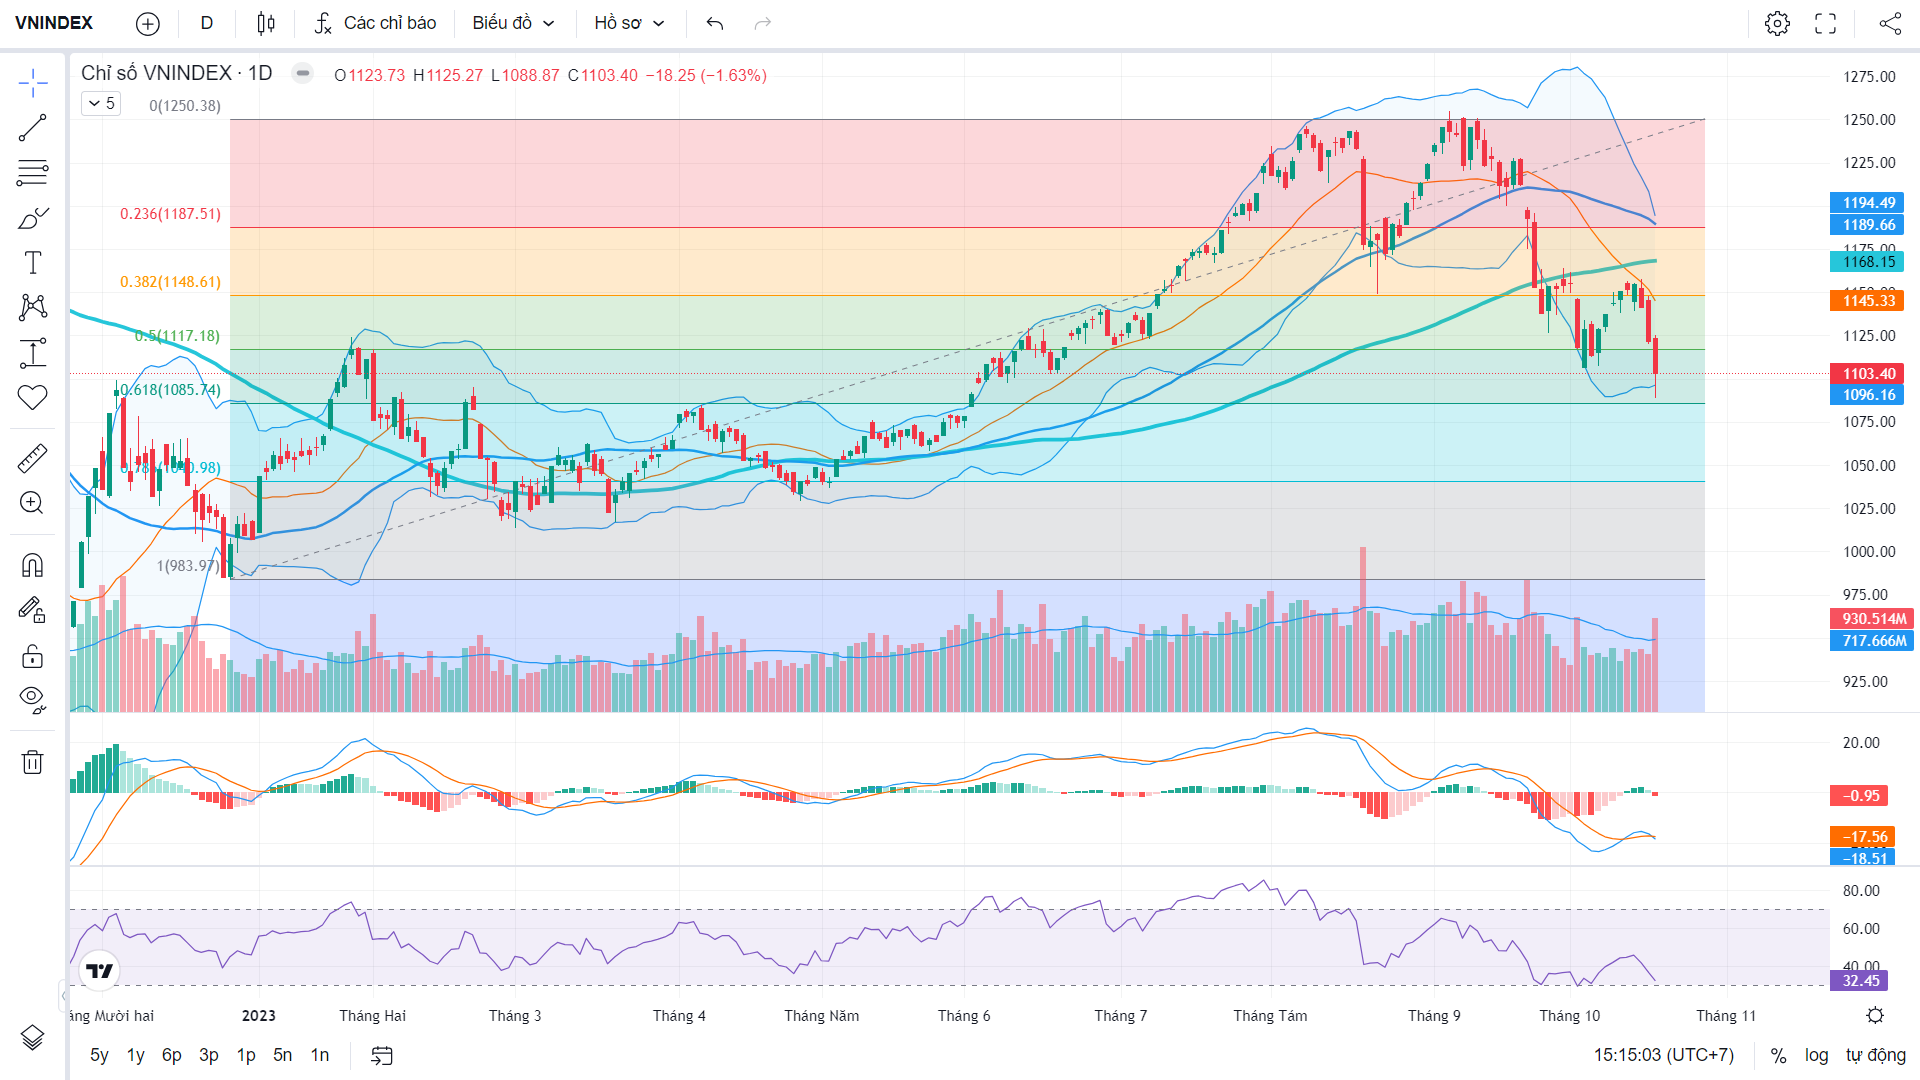Screen dimensions: 1920x1080
Task: Toggle lock all drawing tools
Action: coord(32,656)
